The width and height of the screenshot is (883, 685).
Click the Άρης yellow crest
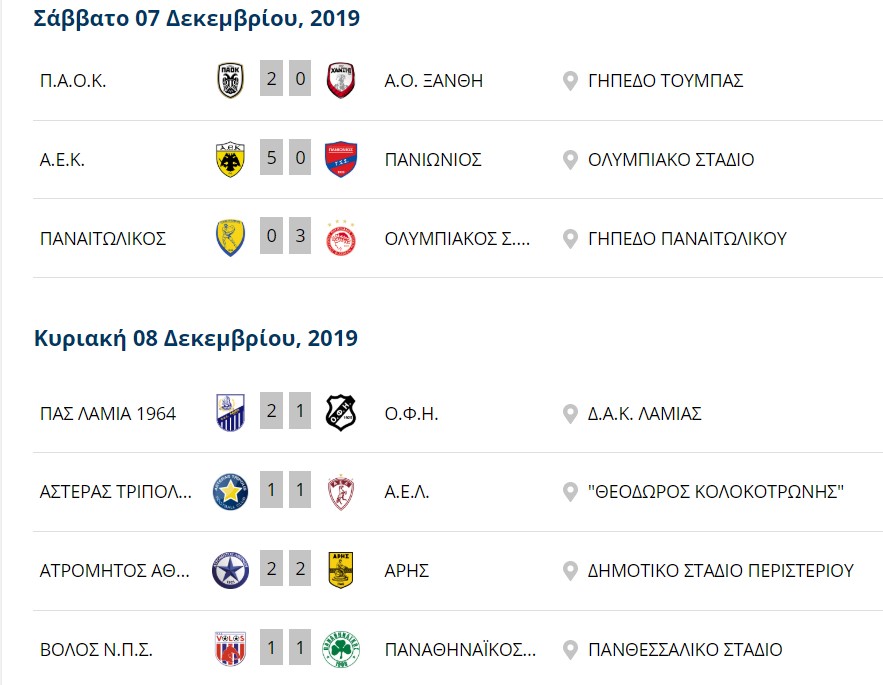pyautogui.click(x=341, y=570)
